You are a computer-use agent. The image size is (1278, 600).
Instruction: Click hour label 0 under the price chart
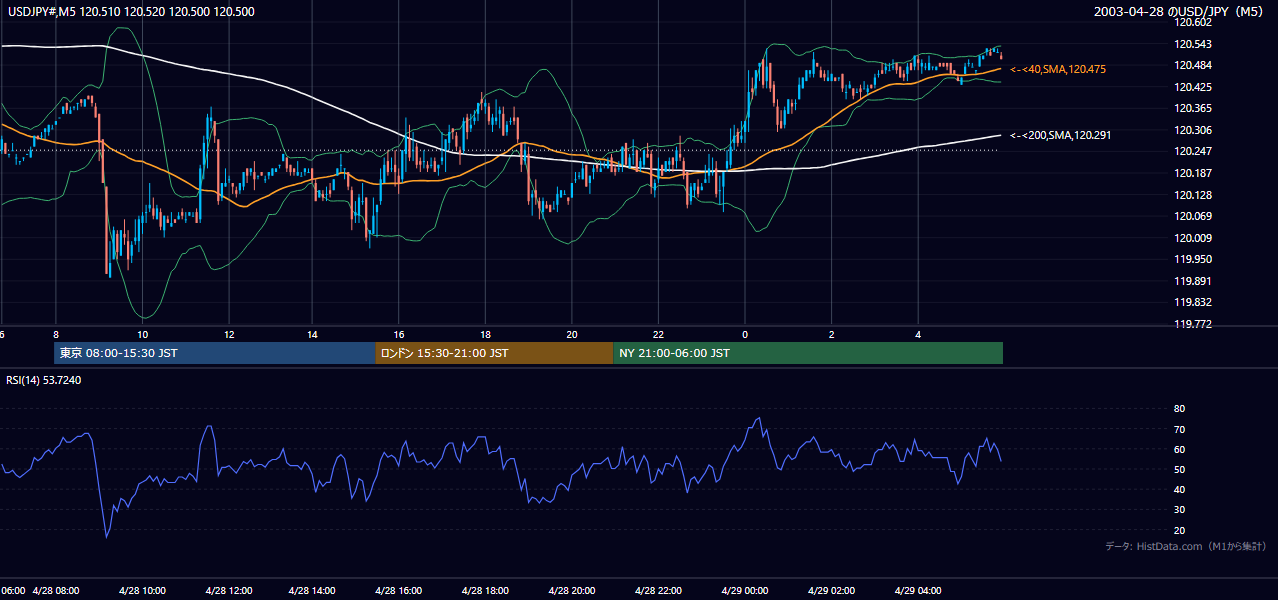pos(745,334)
